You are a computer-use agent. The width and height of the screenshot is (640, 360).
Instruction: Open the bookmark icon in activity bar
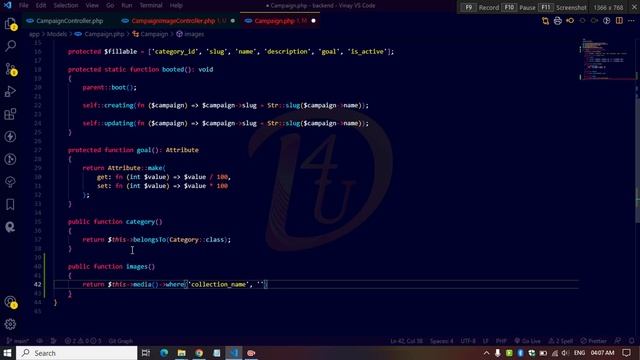tap(10, 204)
